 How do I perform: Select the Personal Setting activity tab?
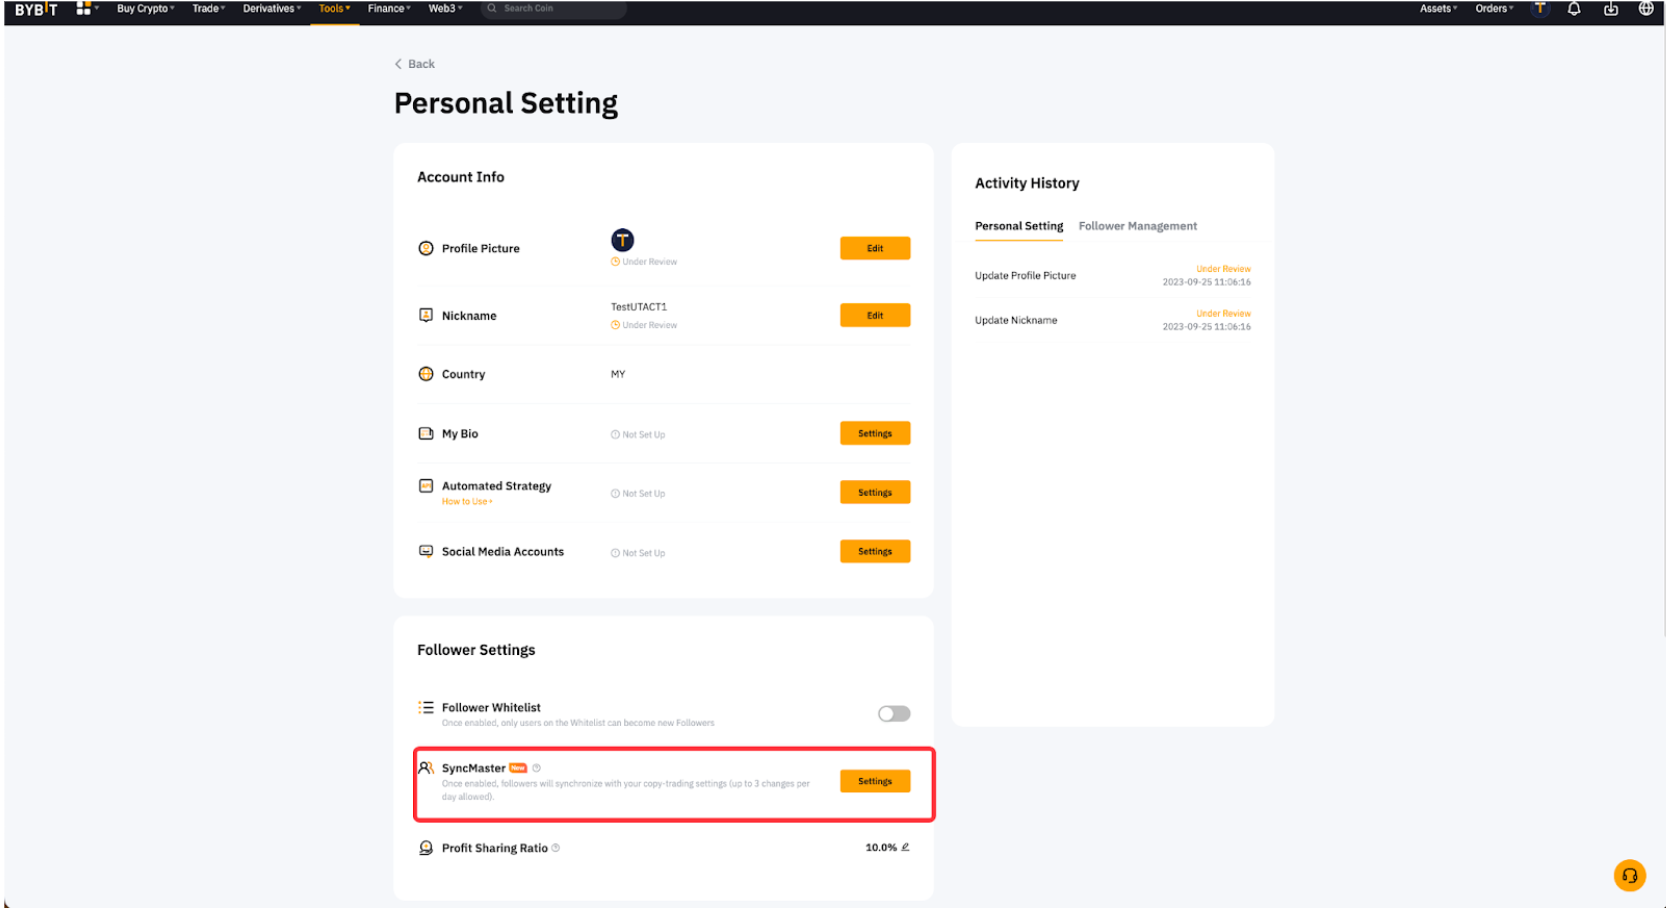point(1019,226)
